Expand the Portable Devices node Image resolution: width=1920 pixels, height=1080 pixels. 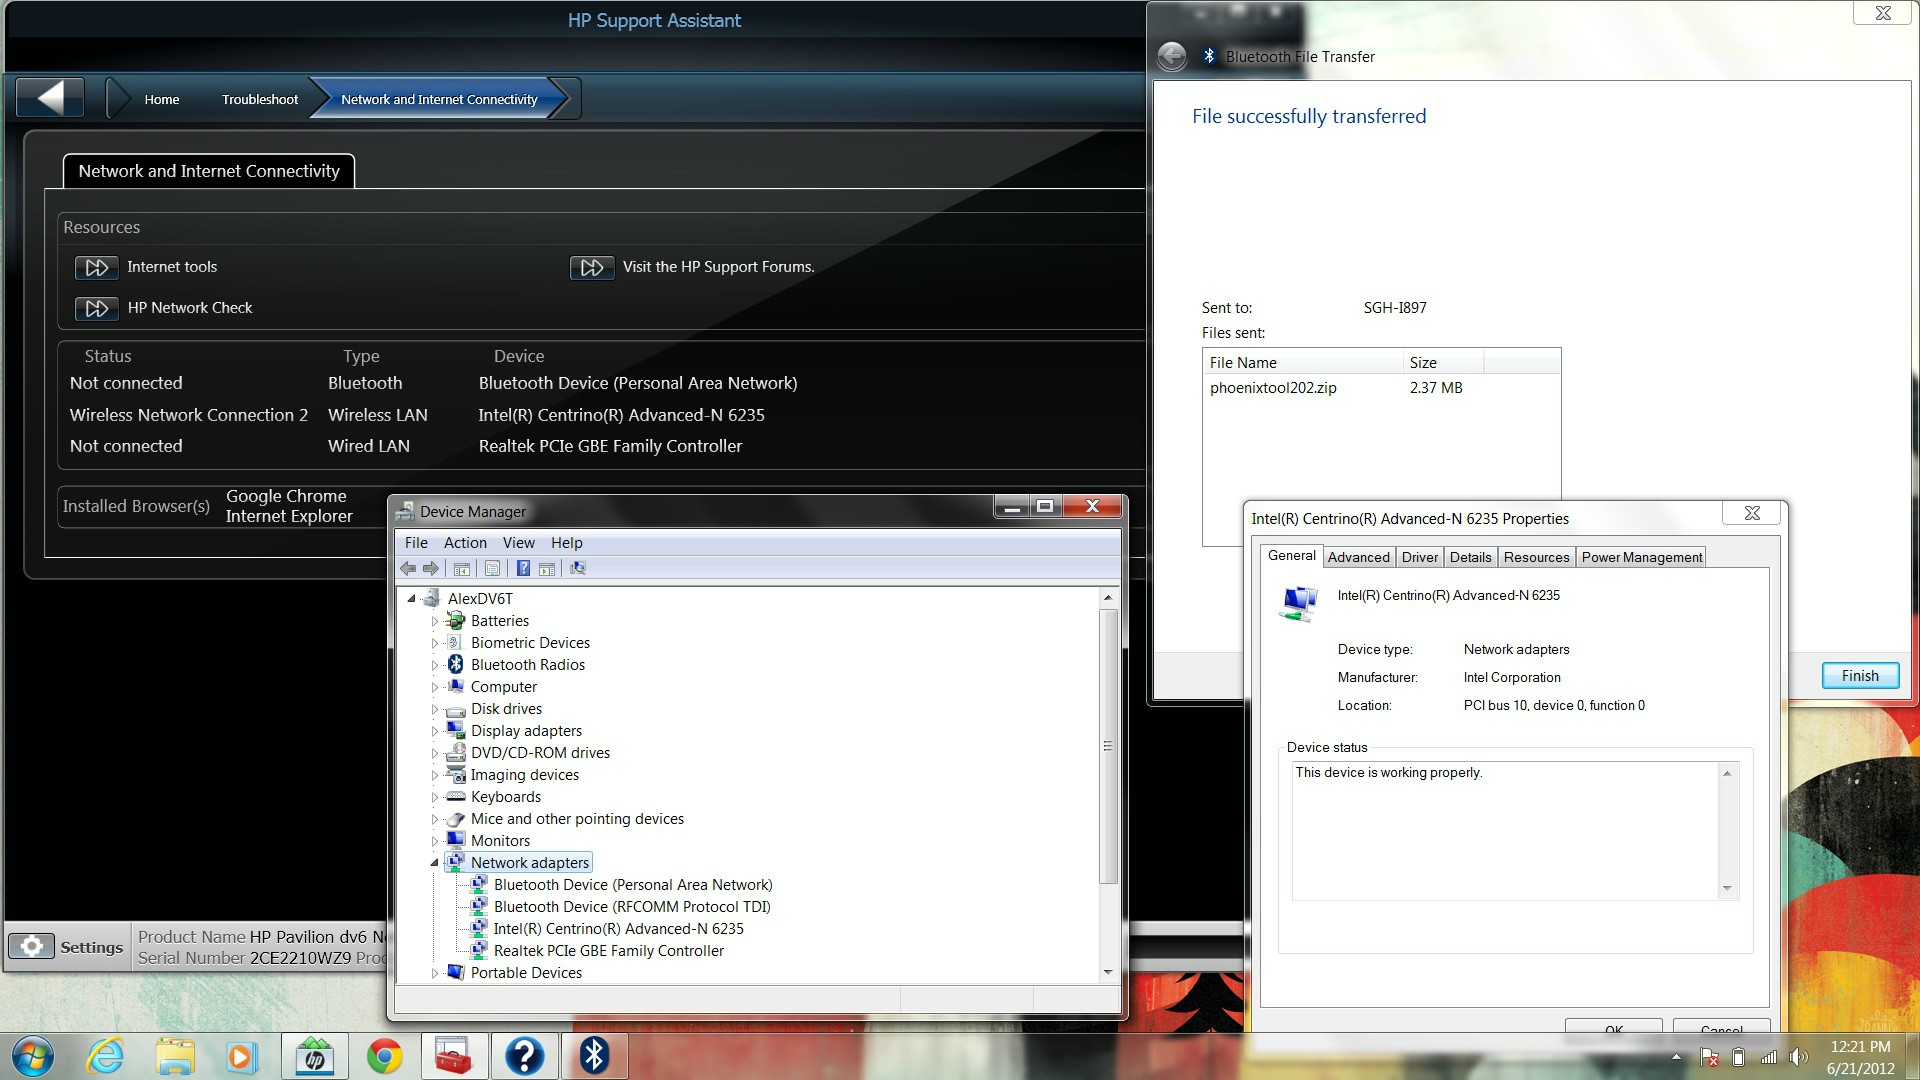tap(434, 973)
